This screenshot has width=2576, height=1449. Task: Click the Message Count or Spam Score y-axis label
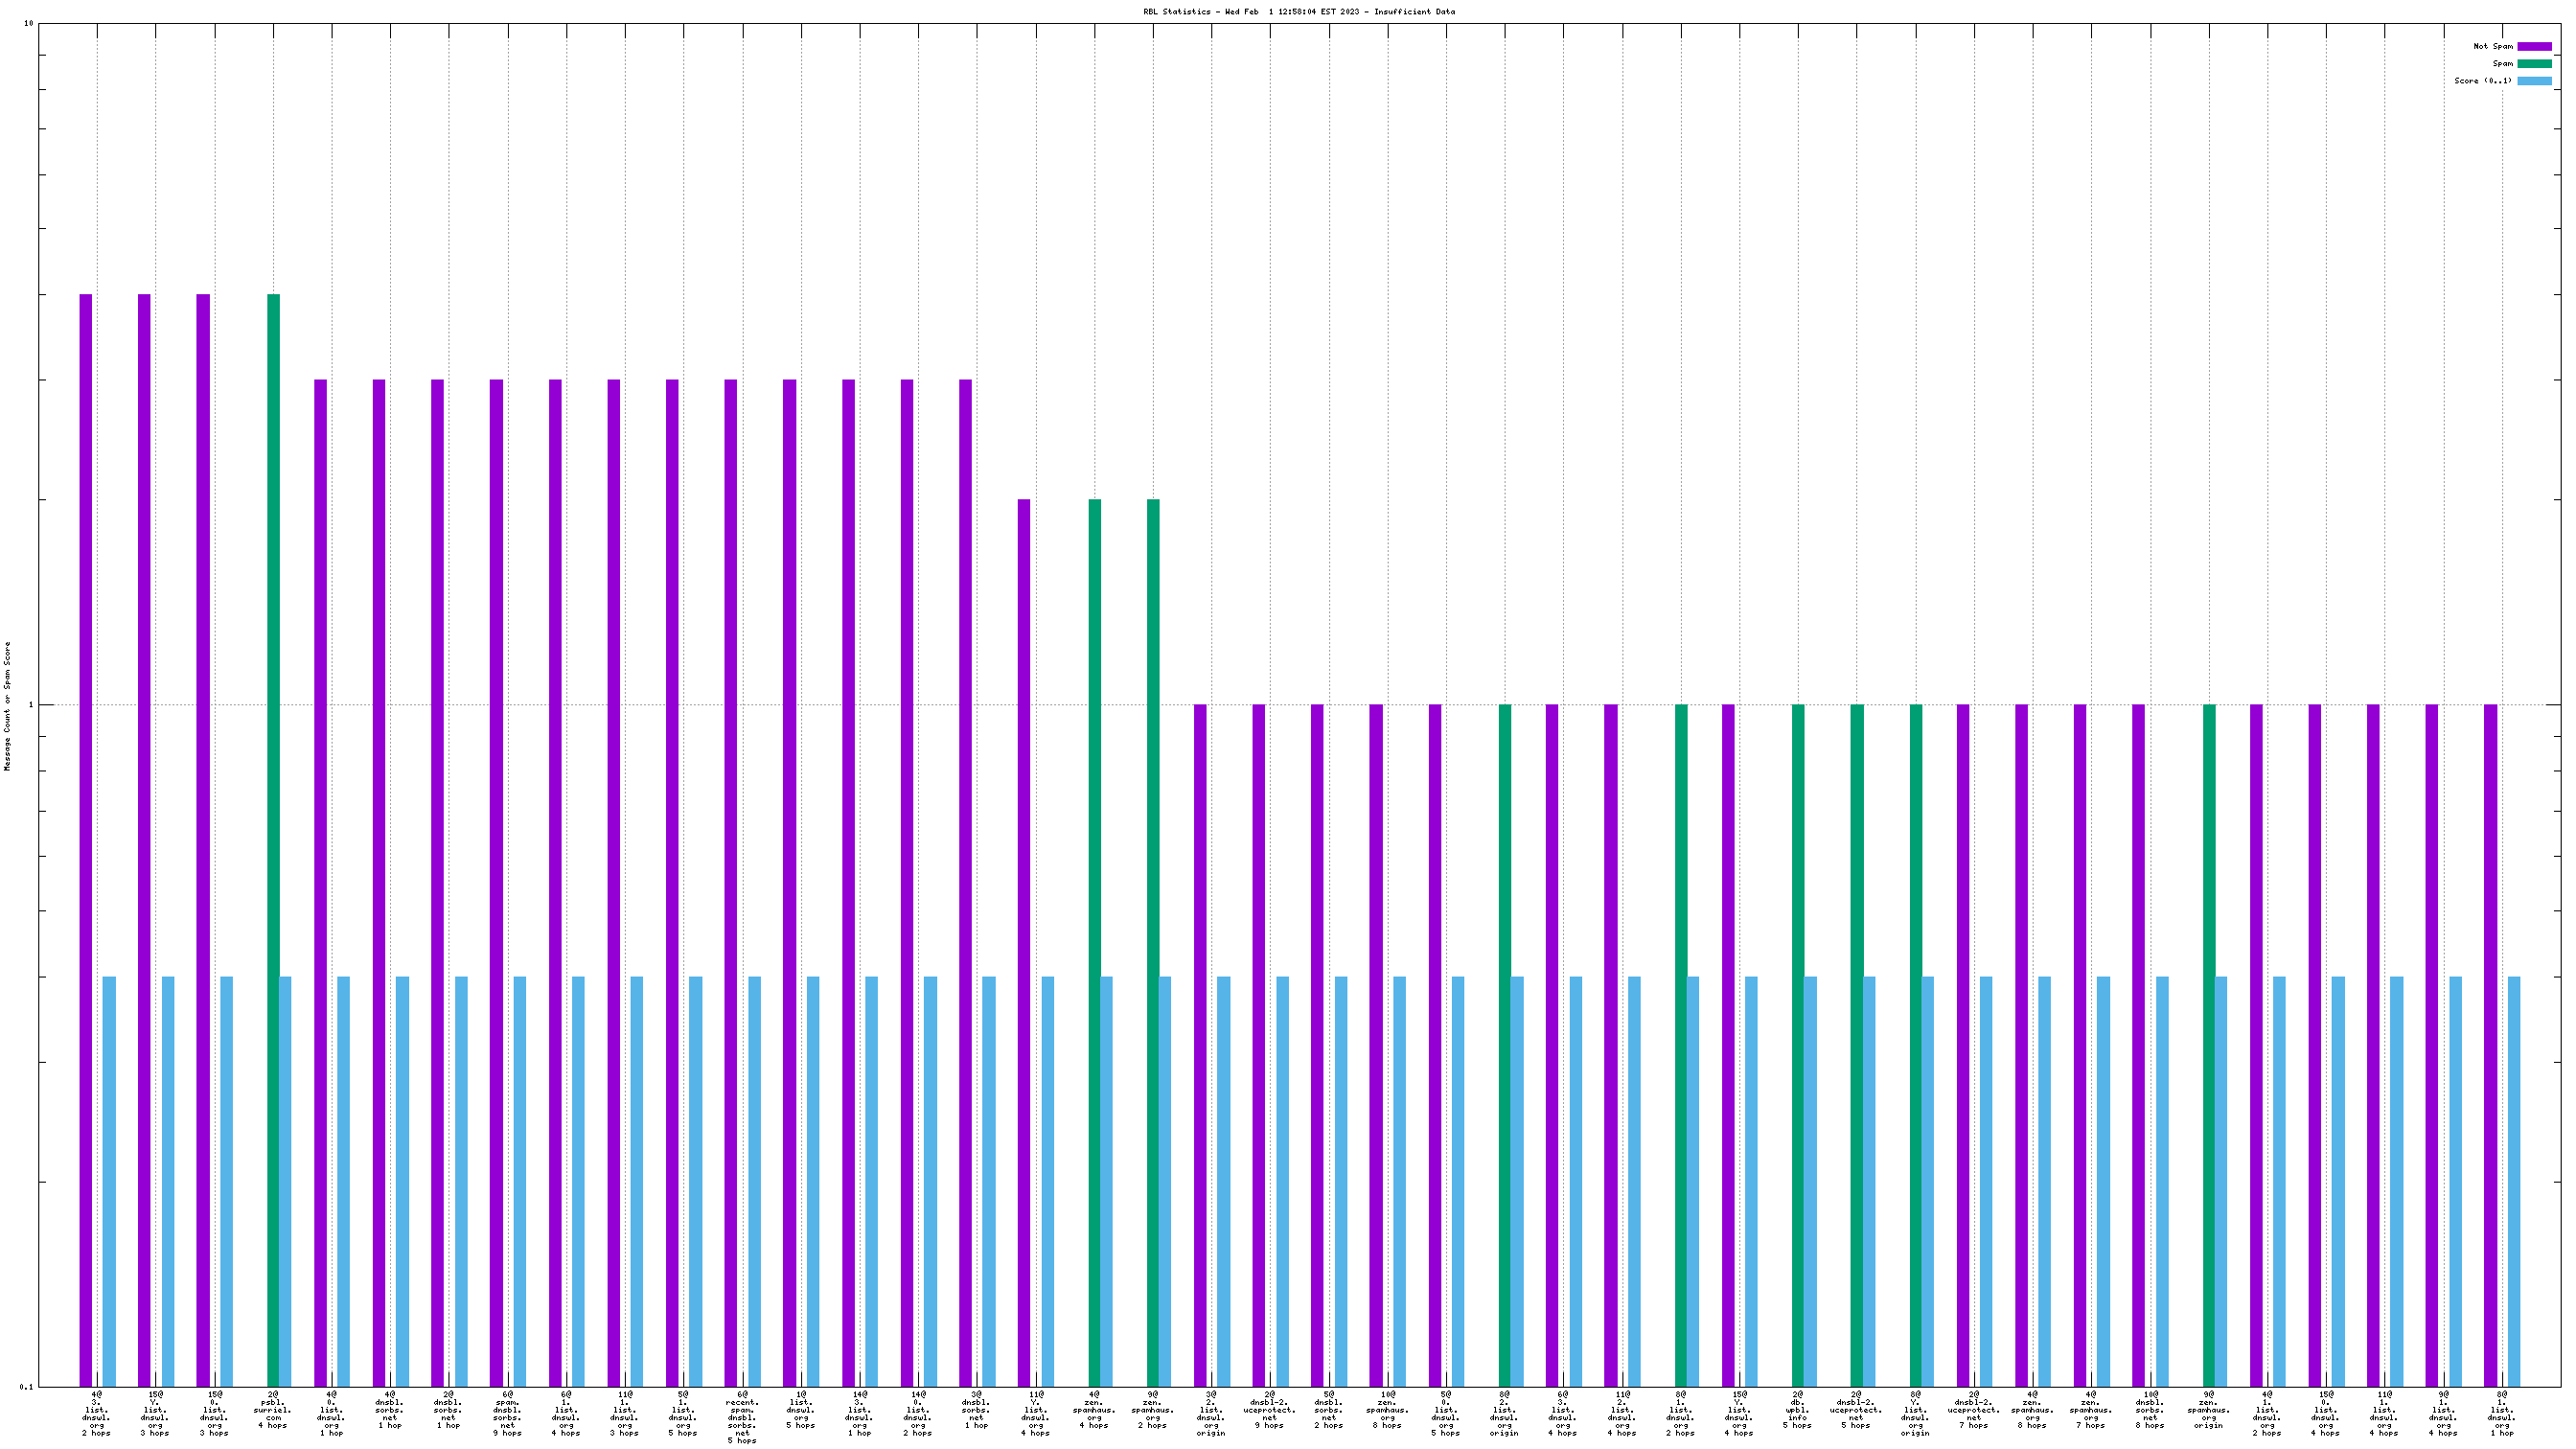(x=8, y=706)
